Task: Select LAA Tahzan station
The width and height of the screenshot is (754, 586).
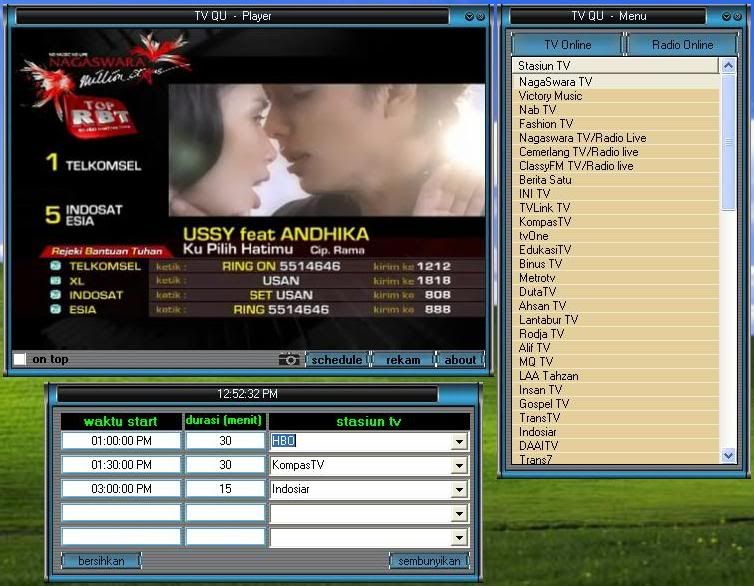Action: click(616, 375)
